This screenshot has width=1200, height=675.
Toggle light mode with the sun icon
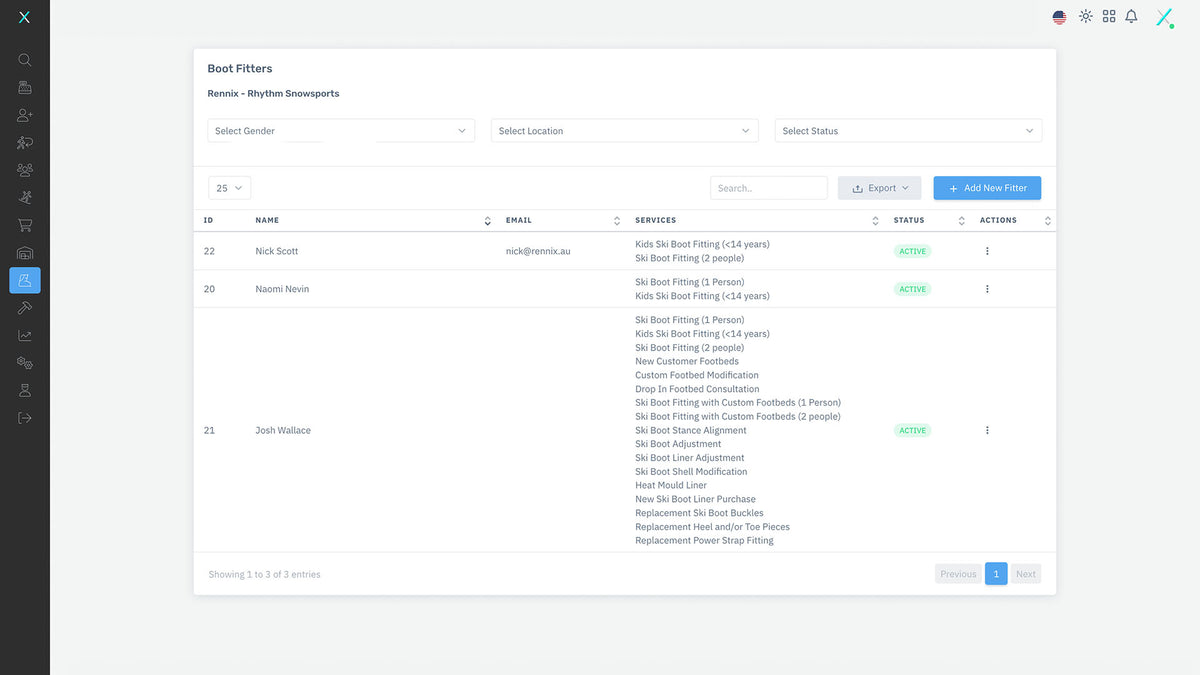[x=1086, y=17]
